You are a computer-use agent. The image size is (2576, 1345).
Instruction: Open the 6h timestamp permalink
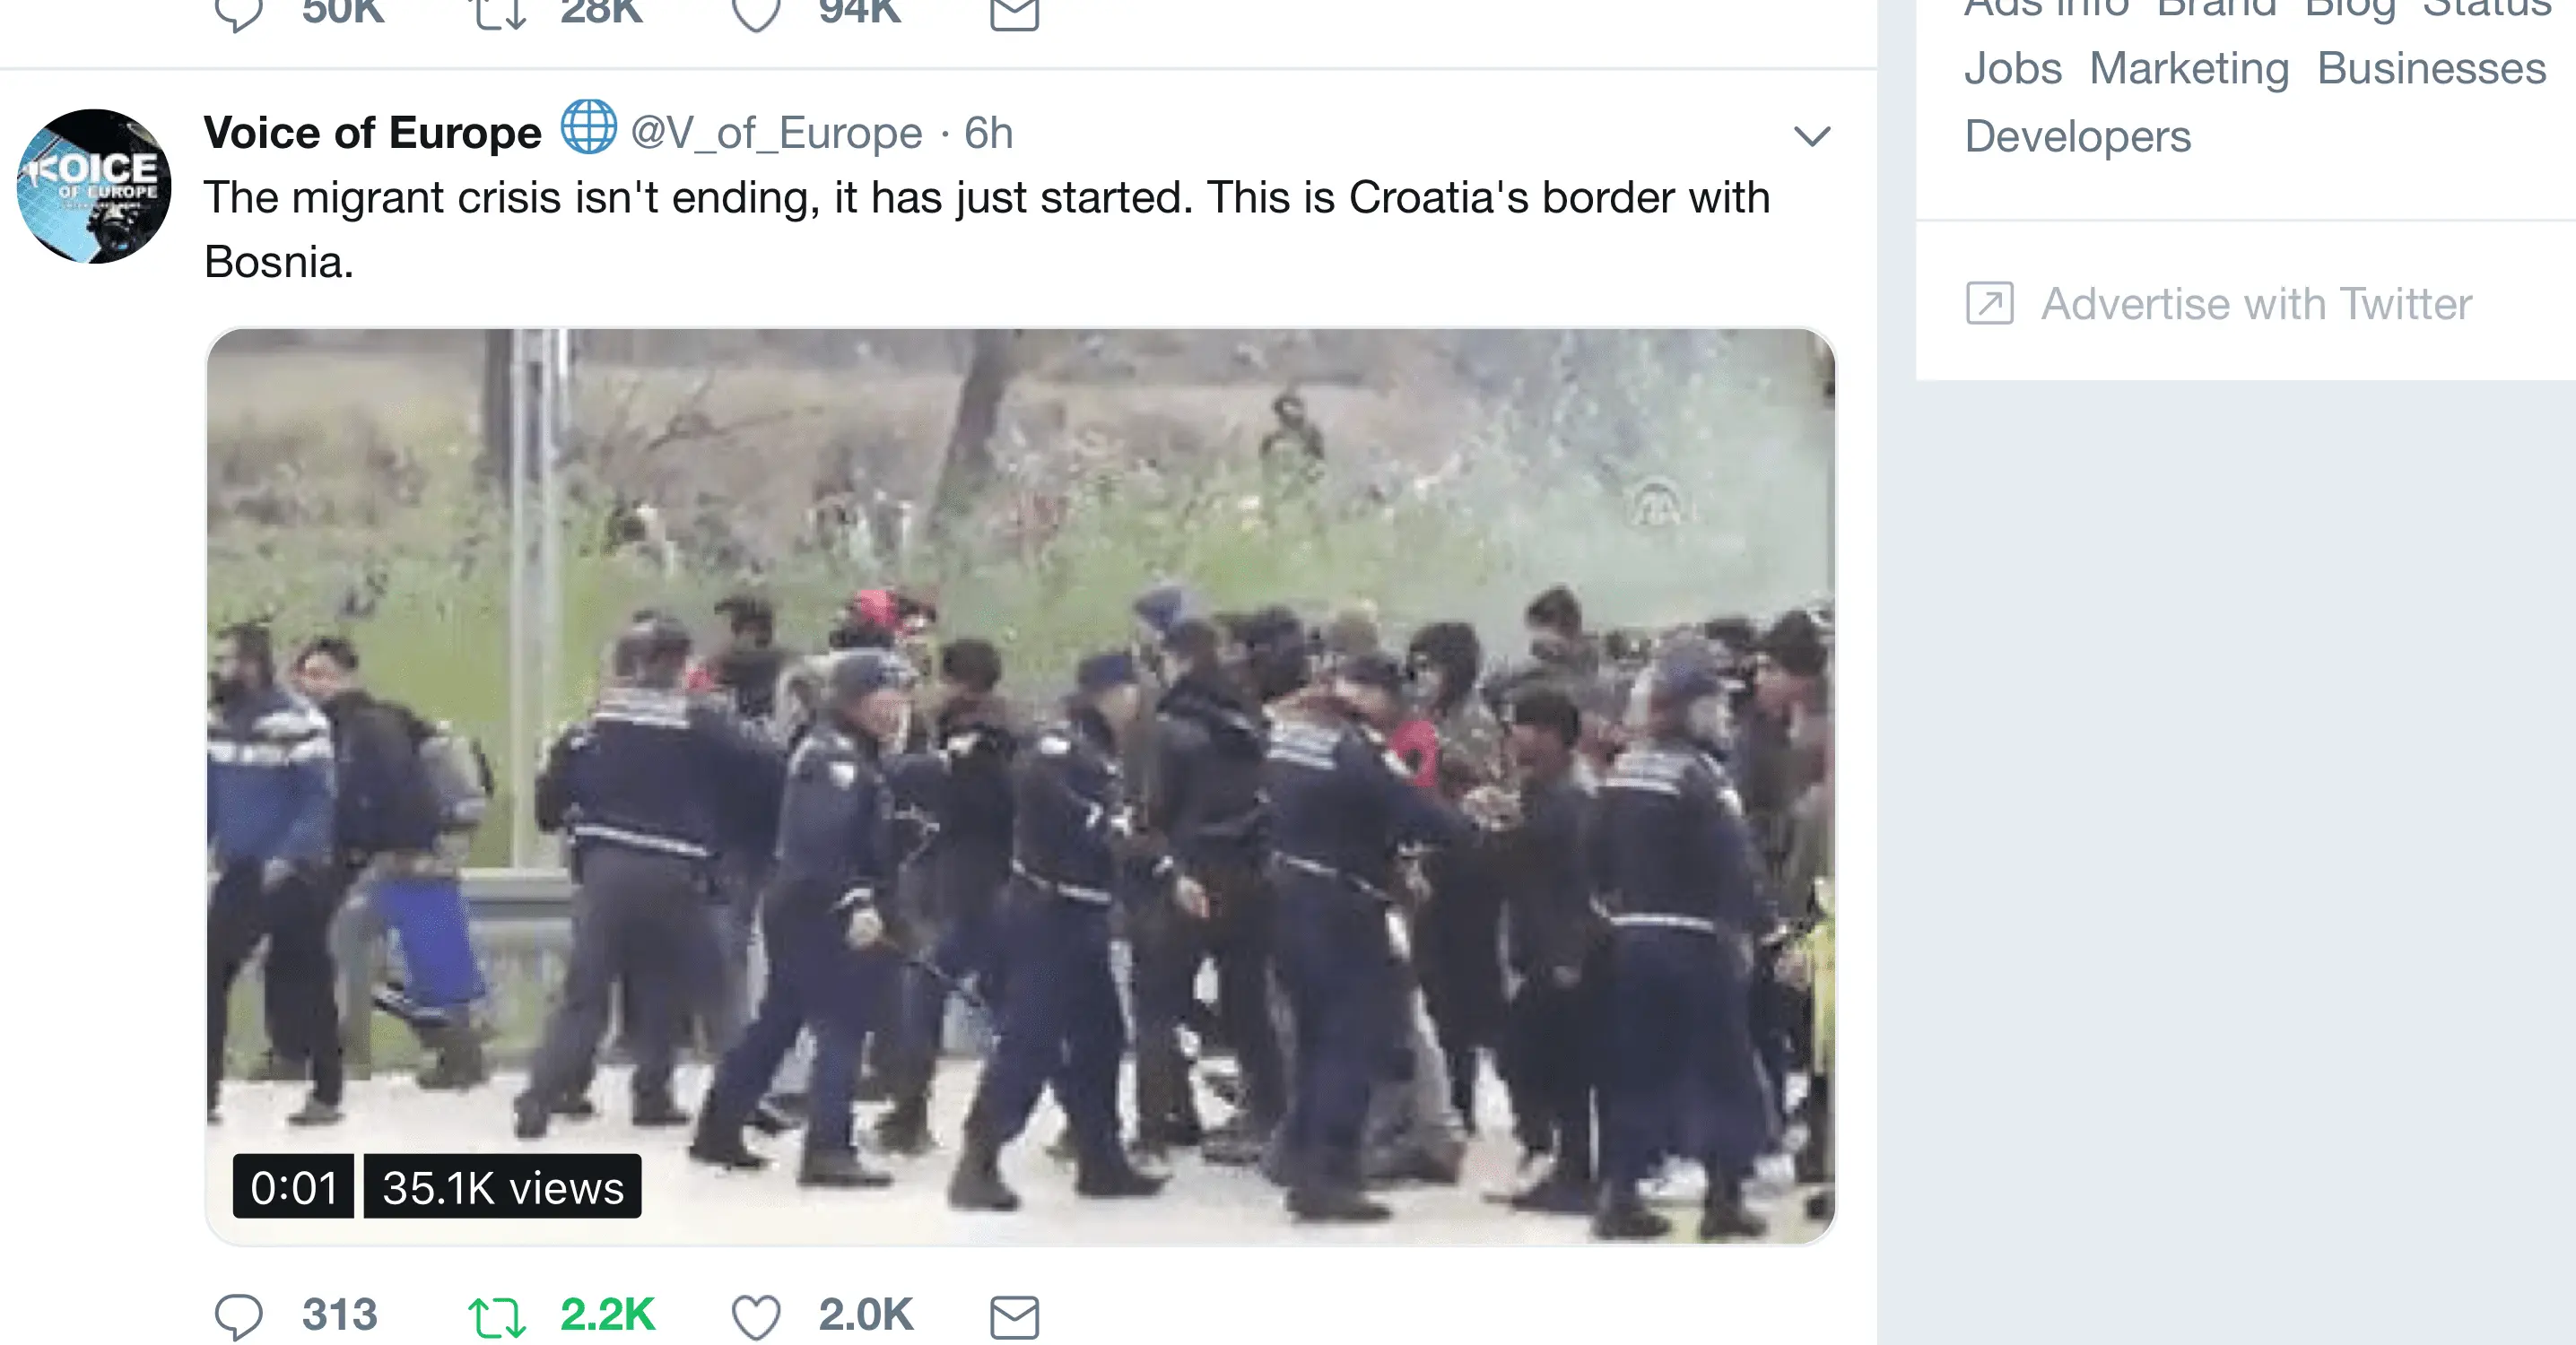(988, 133)
